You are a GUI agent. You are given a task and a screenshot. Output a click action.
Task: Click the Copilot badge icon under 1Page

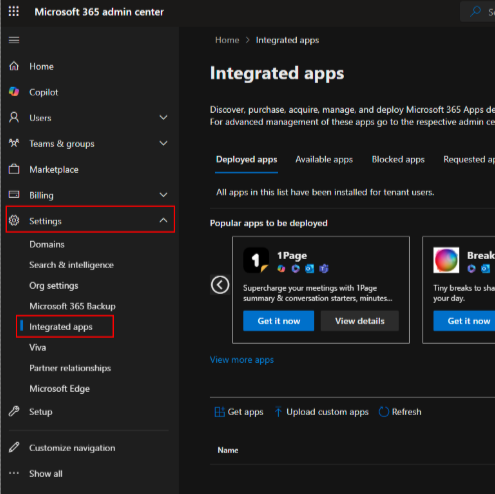tap(281, 269)
